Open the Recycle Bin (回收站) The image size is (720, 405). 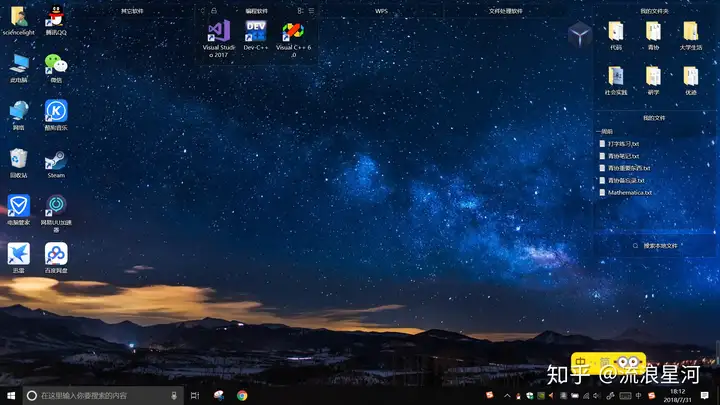[x=18, y=160]
